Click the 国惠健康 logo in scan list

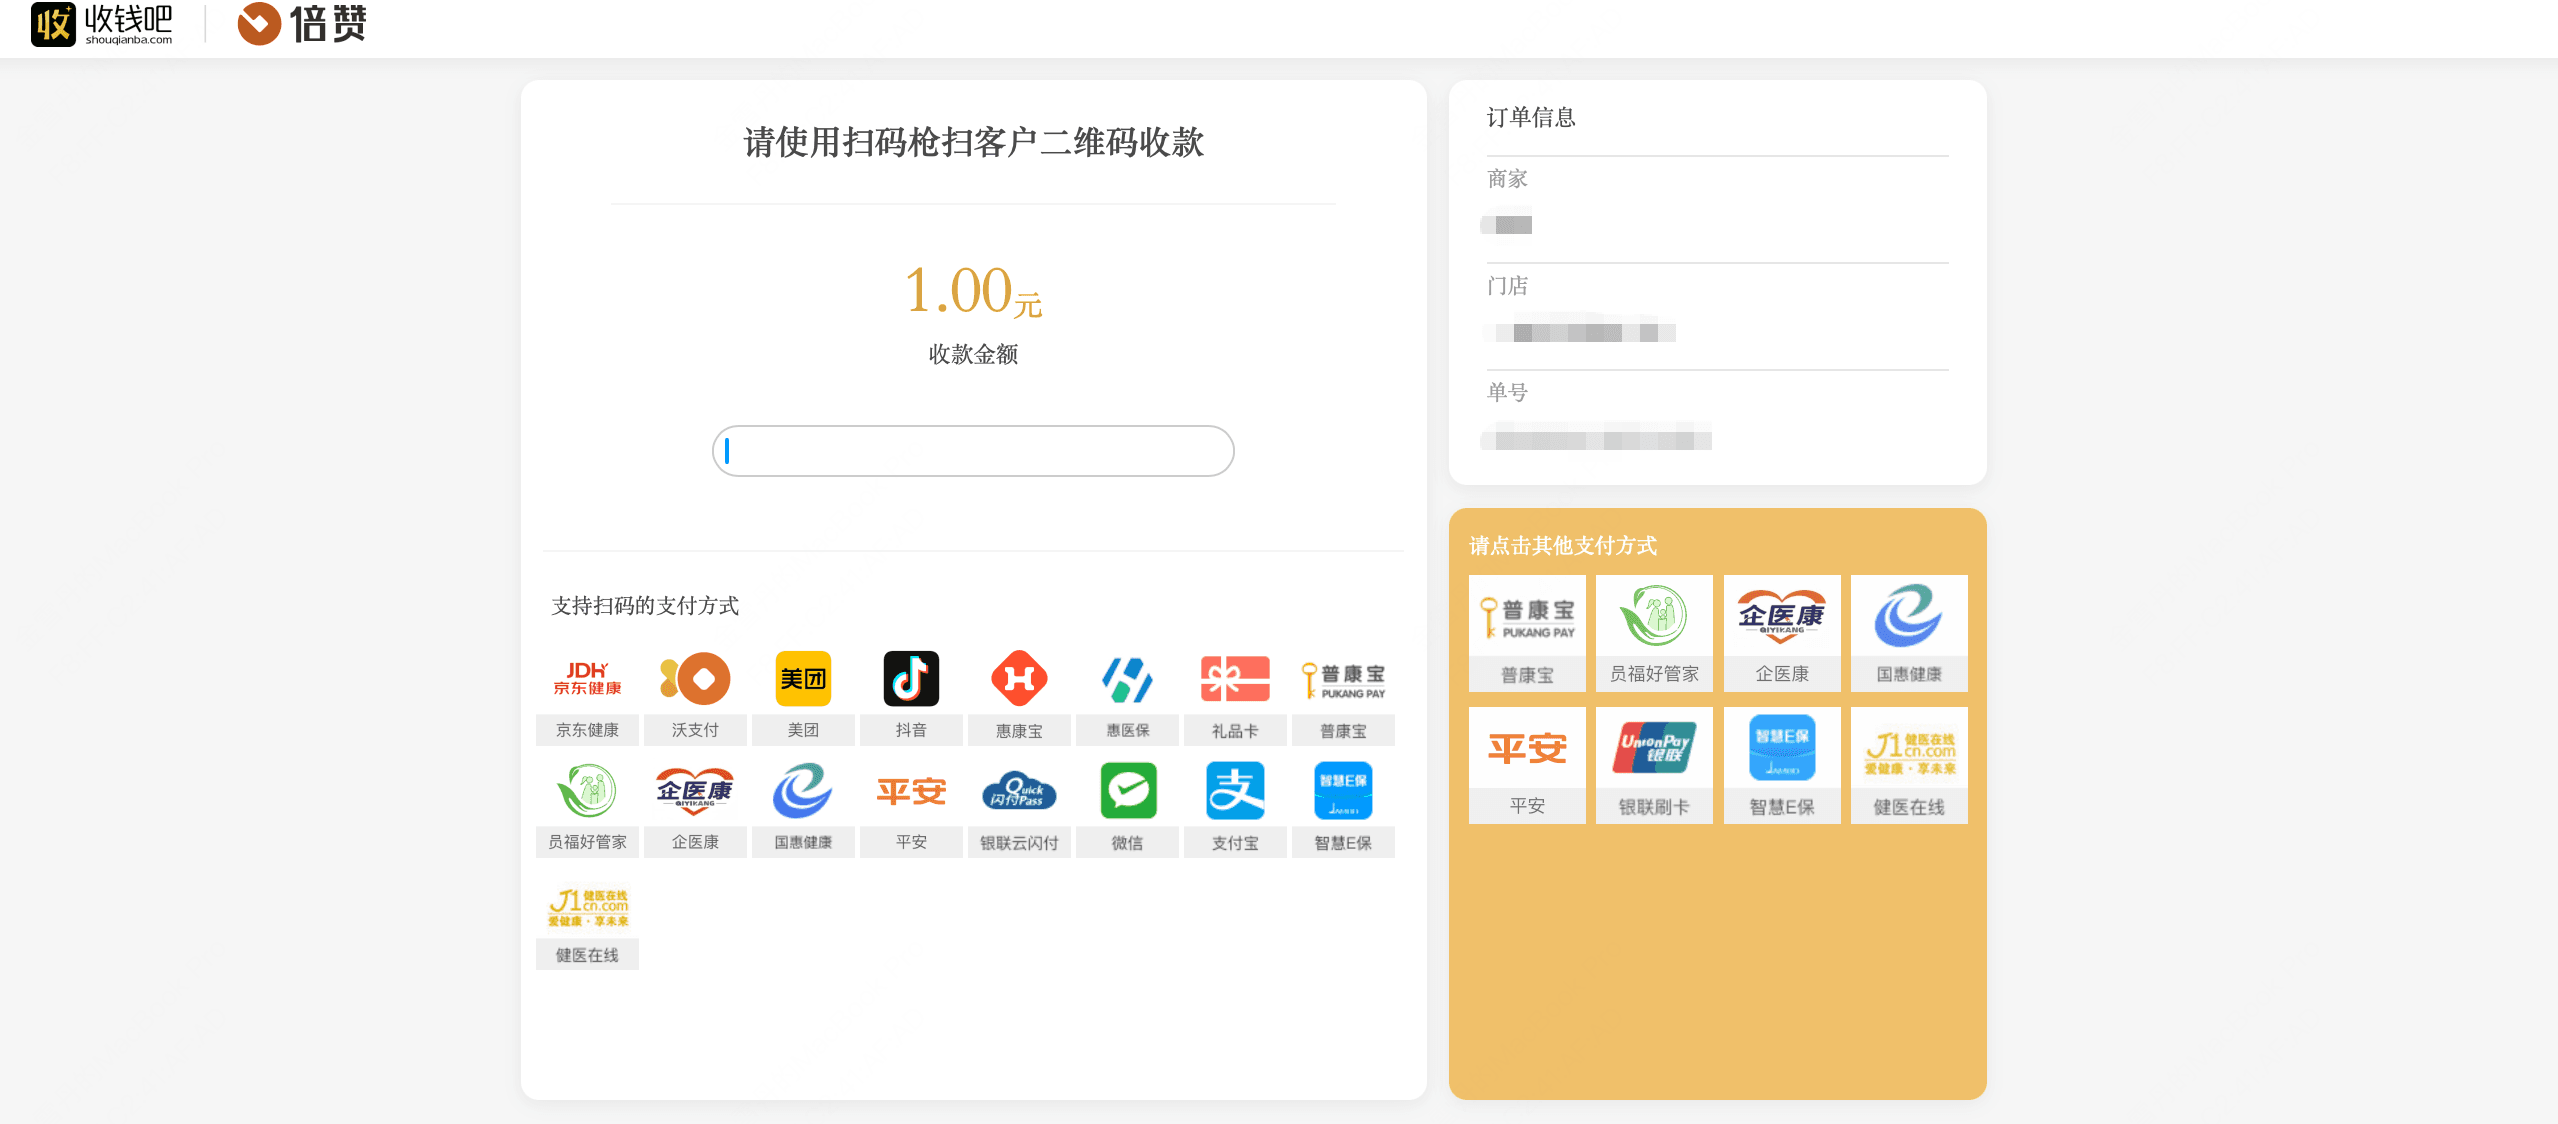pos(803,791)
